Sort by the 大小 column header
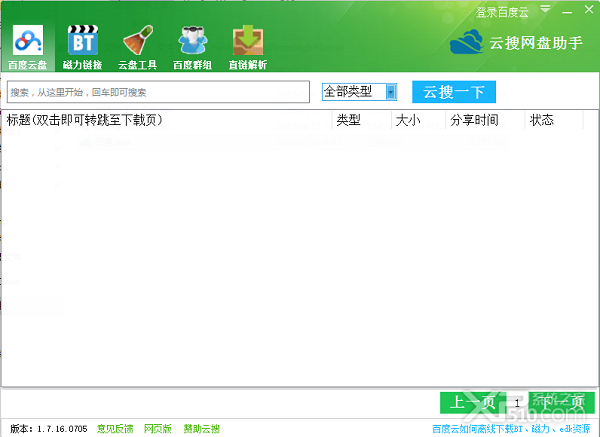Viewport: 600px width, 437px height. tap(419, 120)
